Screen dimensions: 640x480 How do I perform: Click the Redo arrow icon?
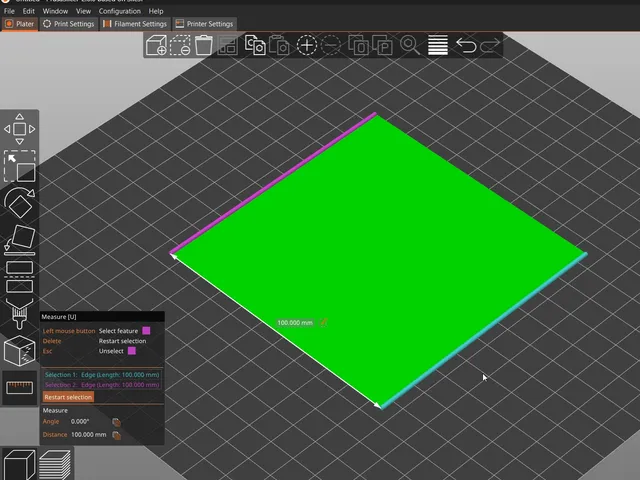(490, 45)
